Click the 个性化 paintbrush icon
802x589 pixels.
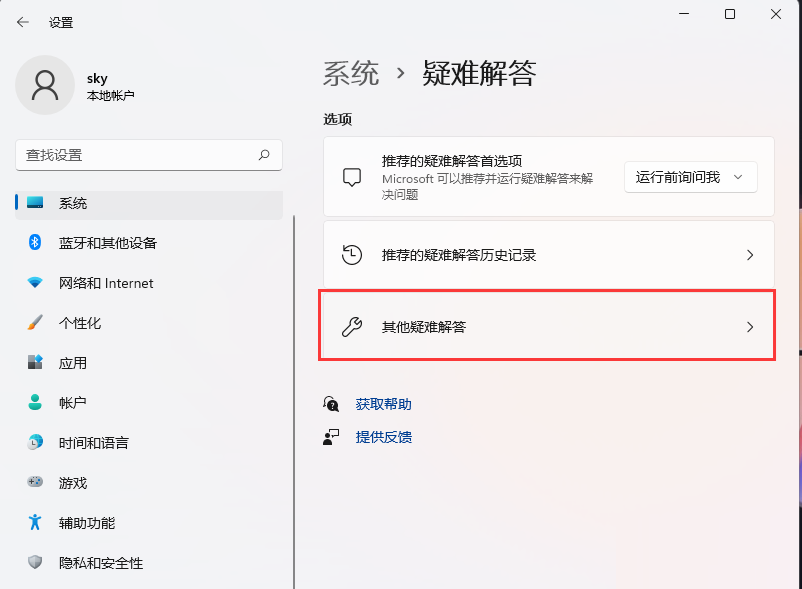pos(35,322)
